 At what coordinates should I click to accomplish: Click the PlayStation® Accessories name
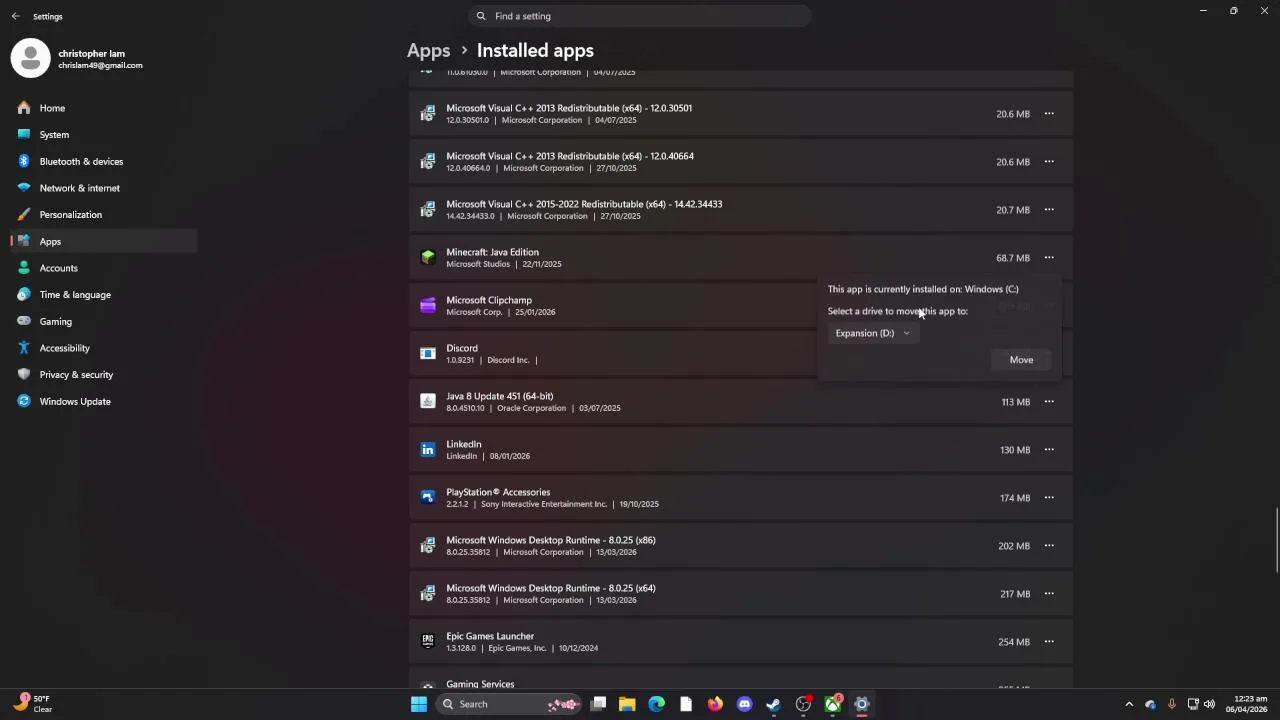pos(498,492)
